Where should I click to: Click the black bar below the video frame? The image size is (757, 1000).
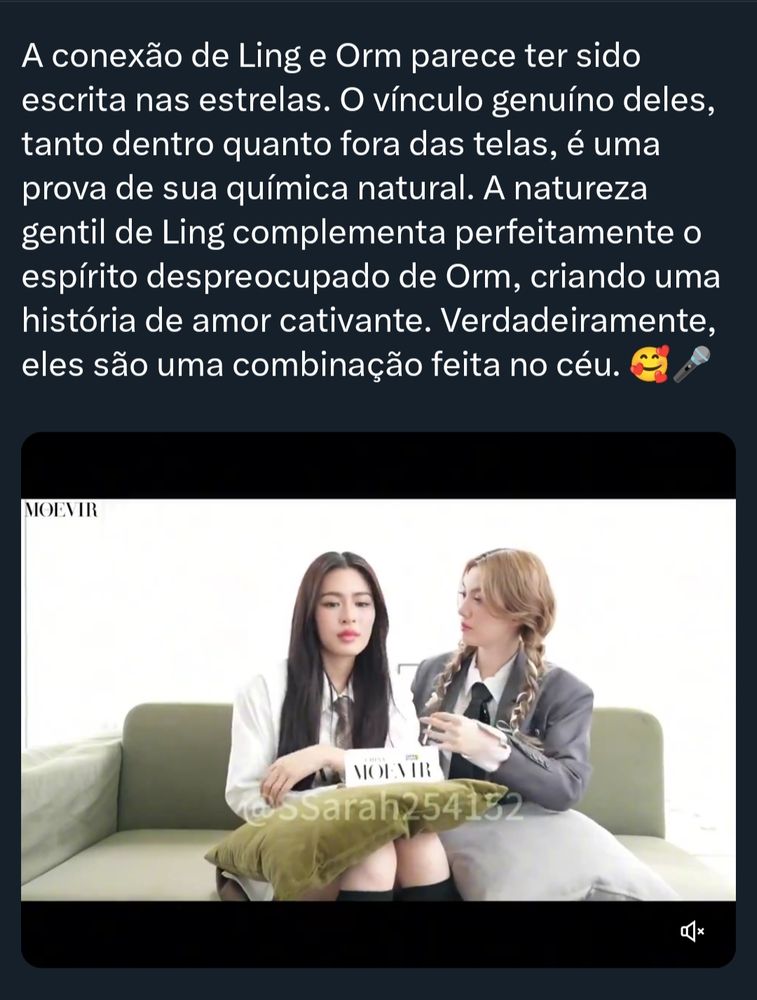[x=378, y=934]
